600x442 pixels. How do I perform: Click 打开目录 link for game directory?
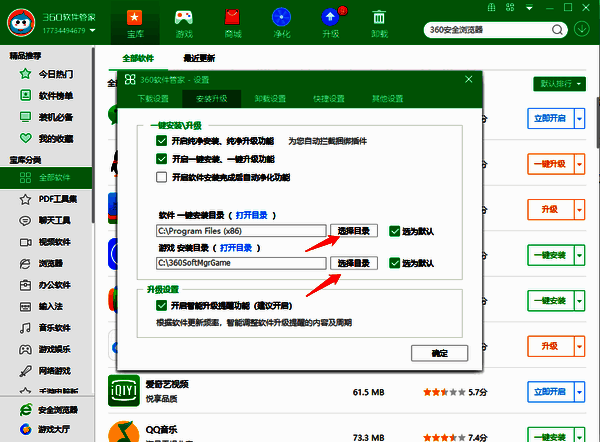tap(236, 248)
